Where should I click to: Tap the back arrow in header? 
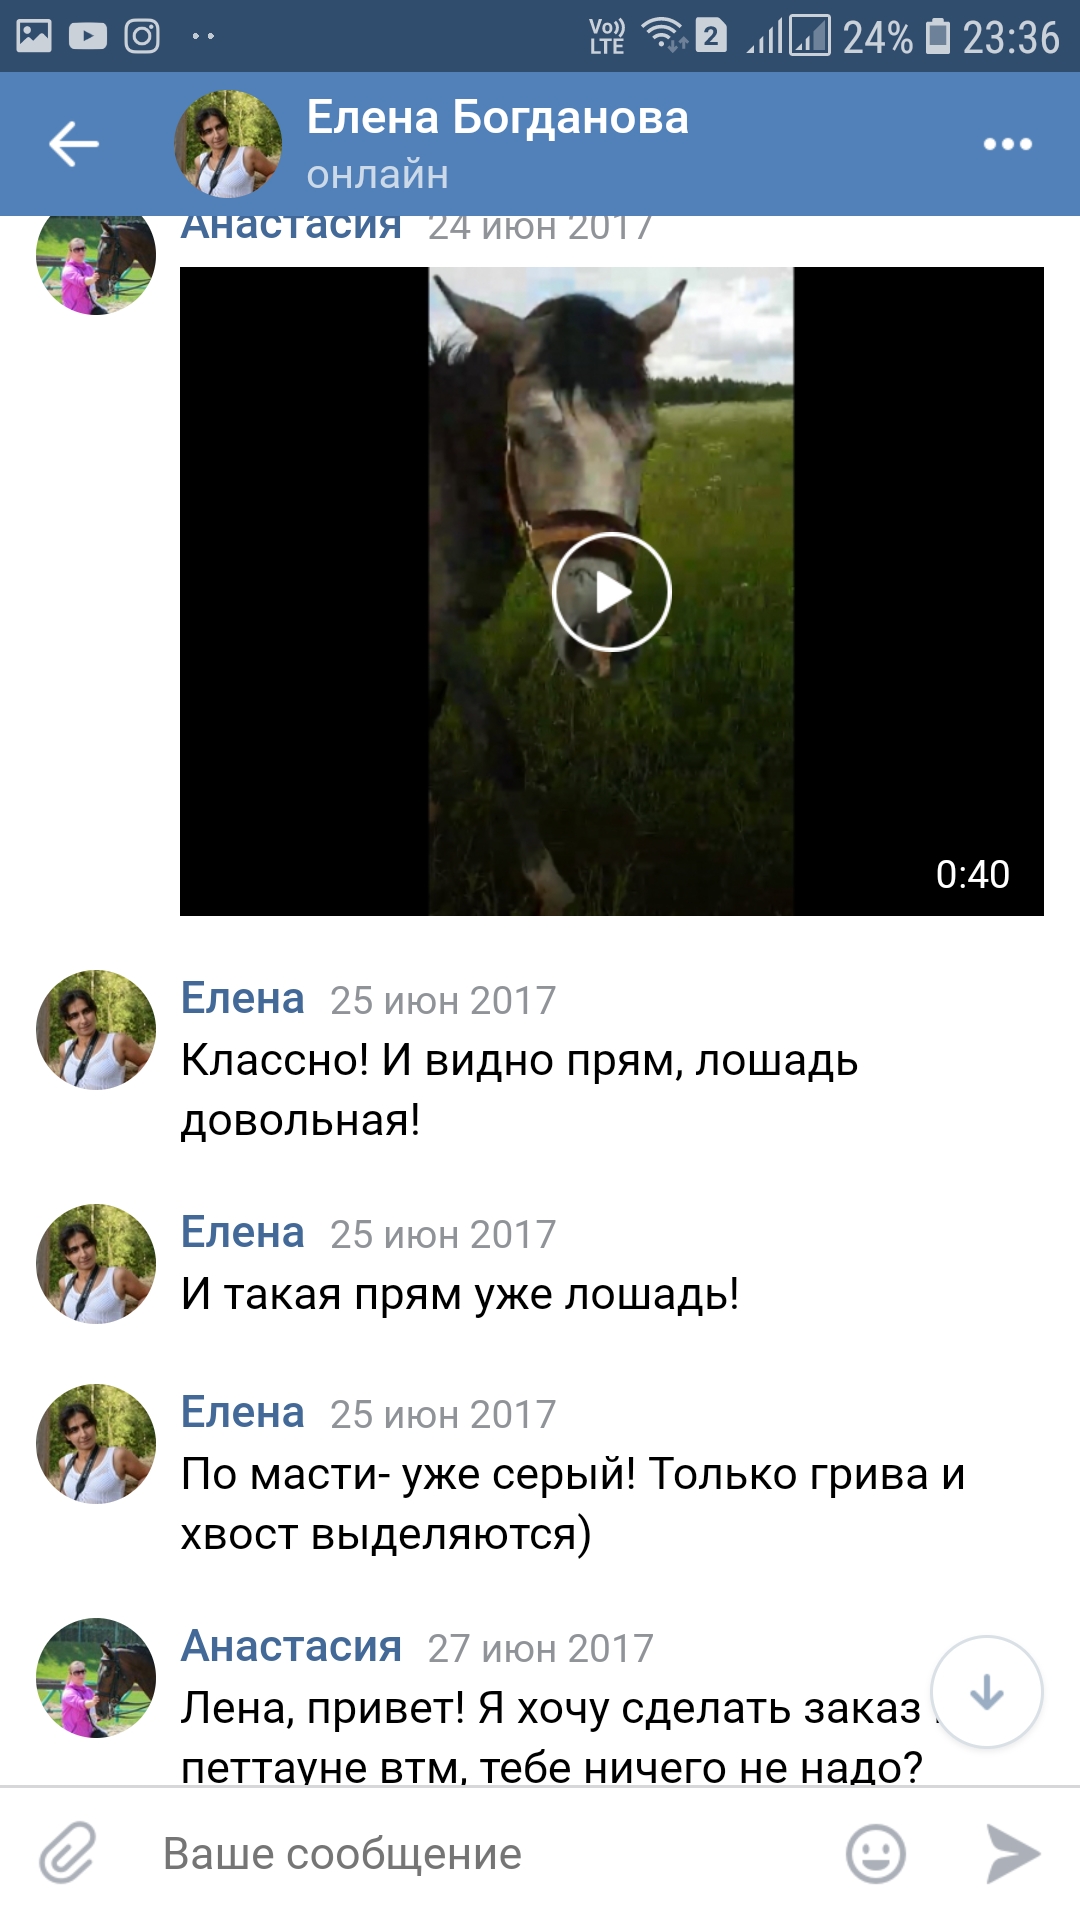click(x=74, y=144)
